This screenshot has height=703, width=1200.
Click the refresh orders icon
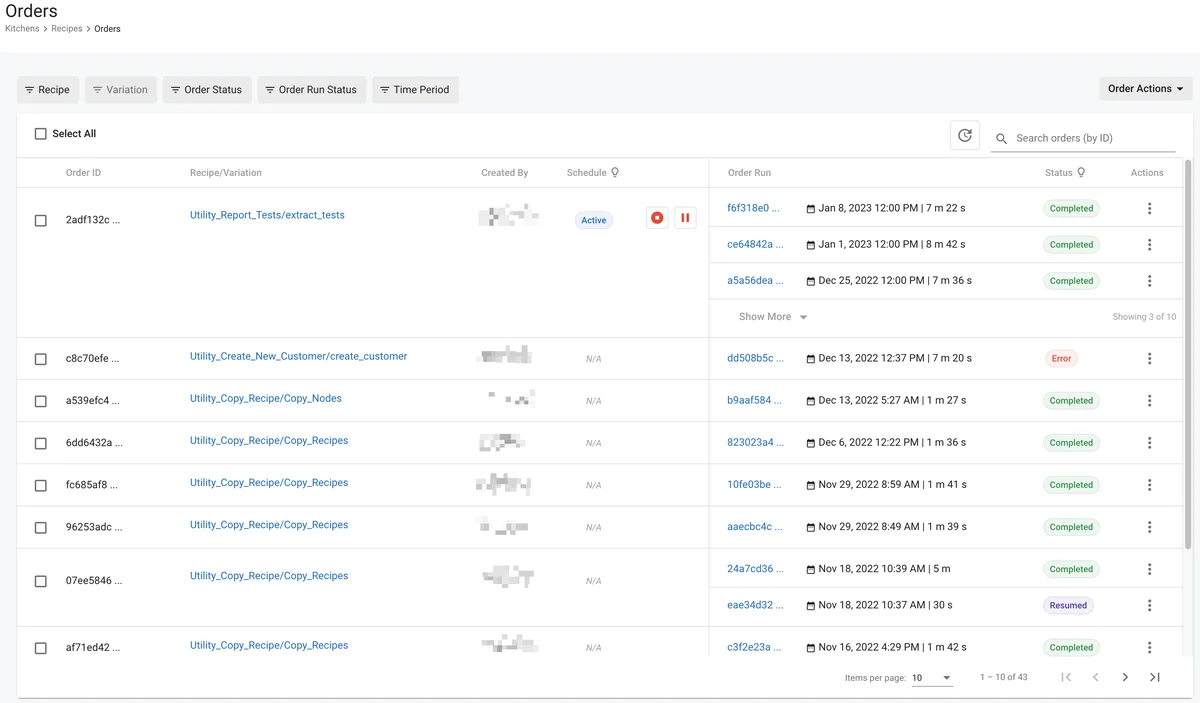click(964, 134)
